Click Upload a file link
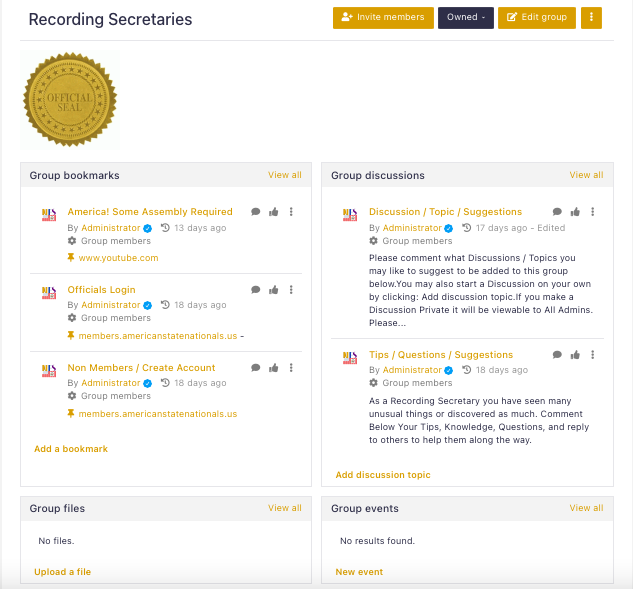Viewport: 633px width, 589px height. pos(63,572)
